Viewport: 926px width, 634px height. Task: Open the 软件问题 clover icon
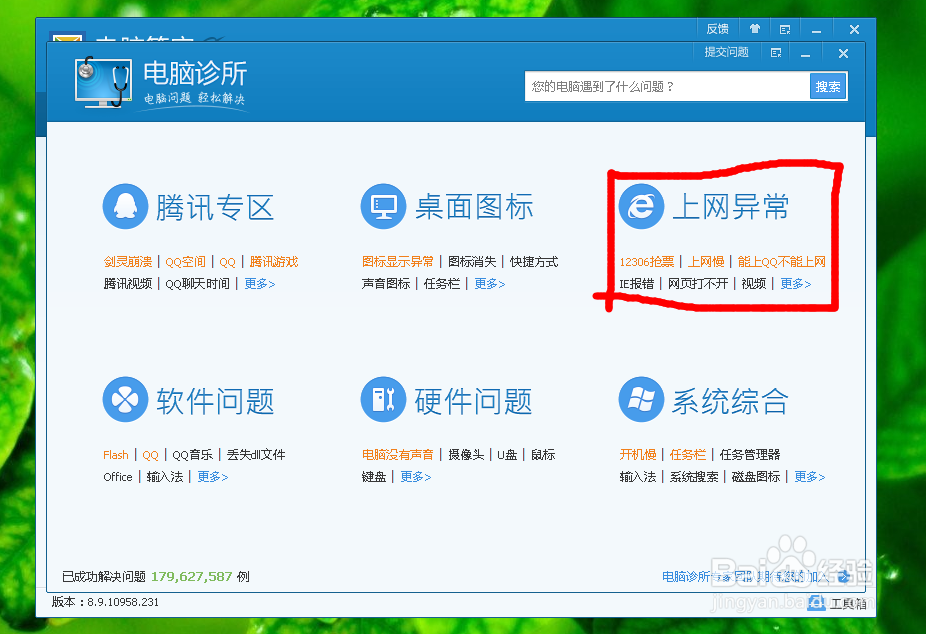click(125, 400)
